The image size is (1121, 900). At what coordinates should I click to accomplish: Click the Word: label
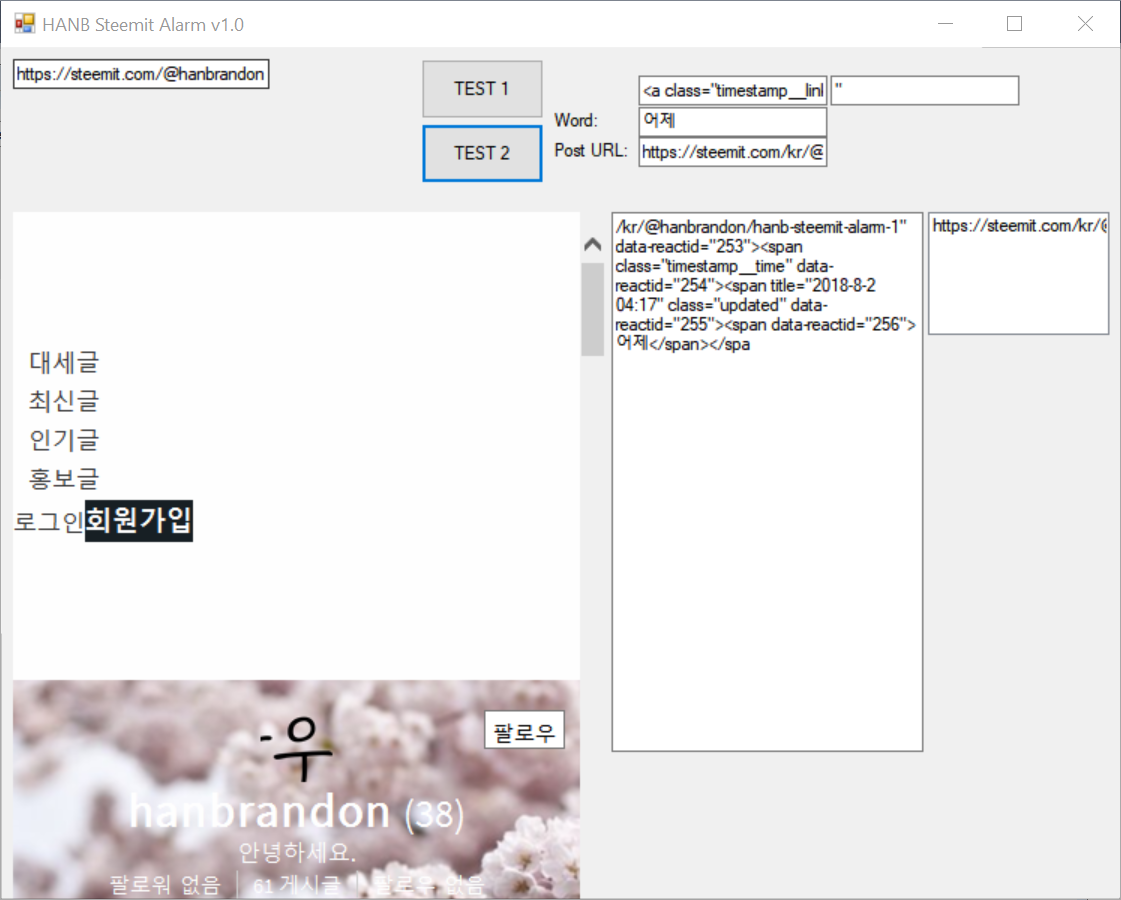(576, 121)
